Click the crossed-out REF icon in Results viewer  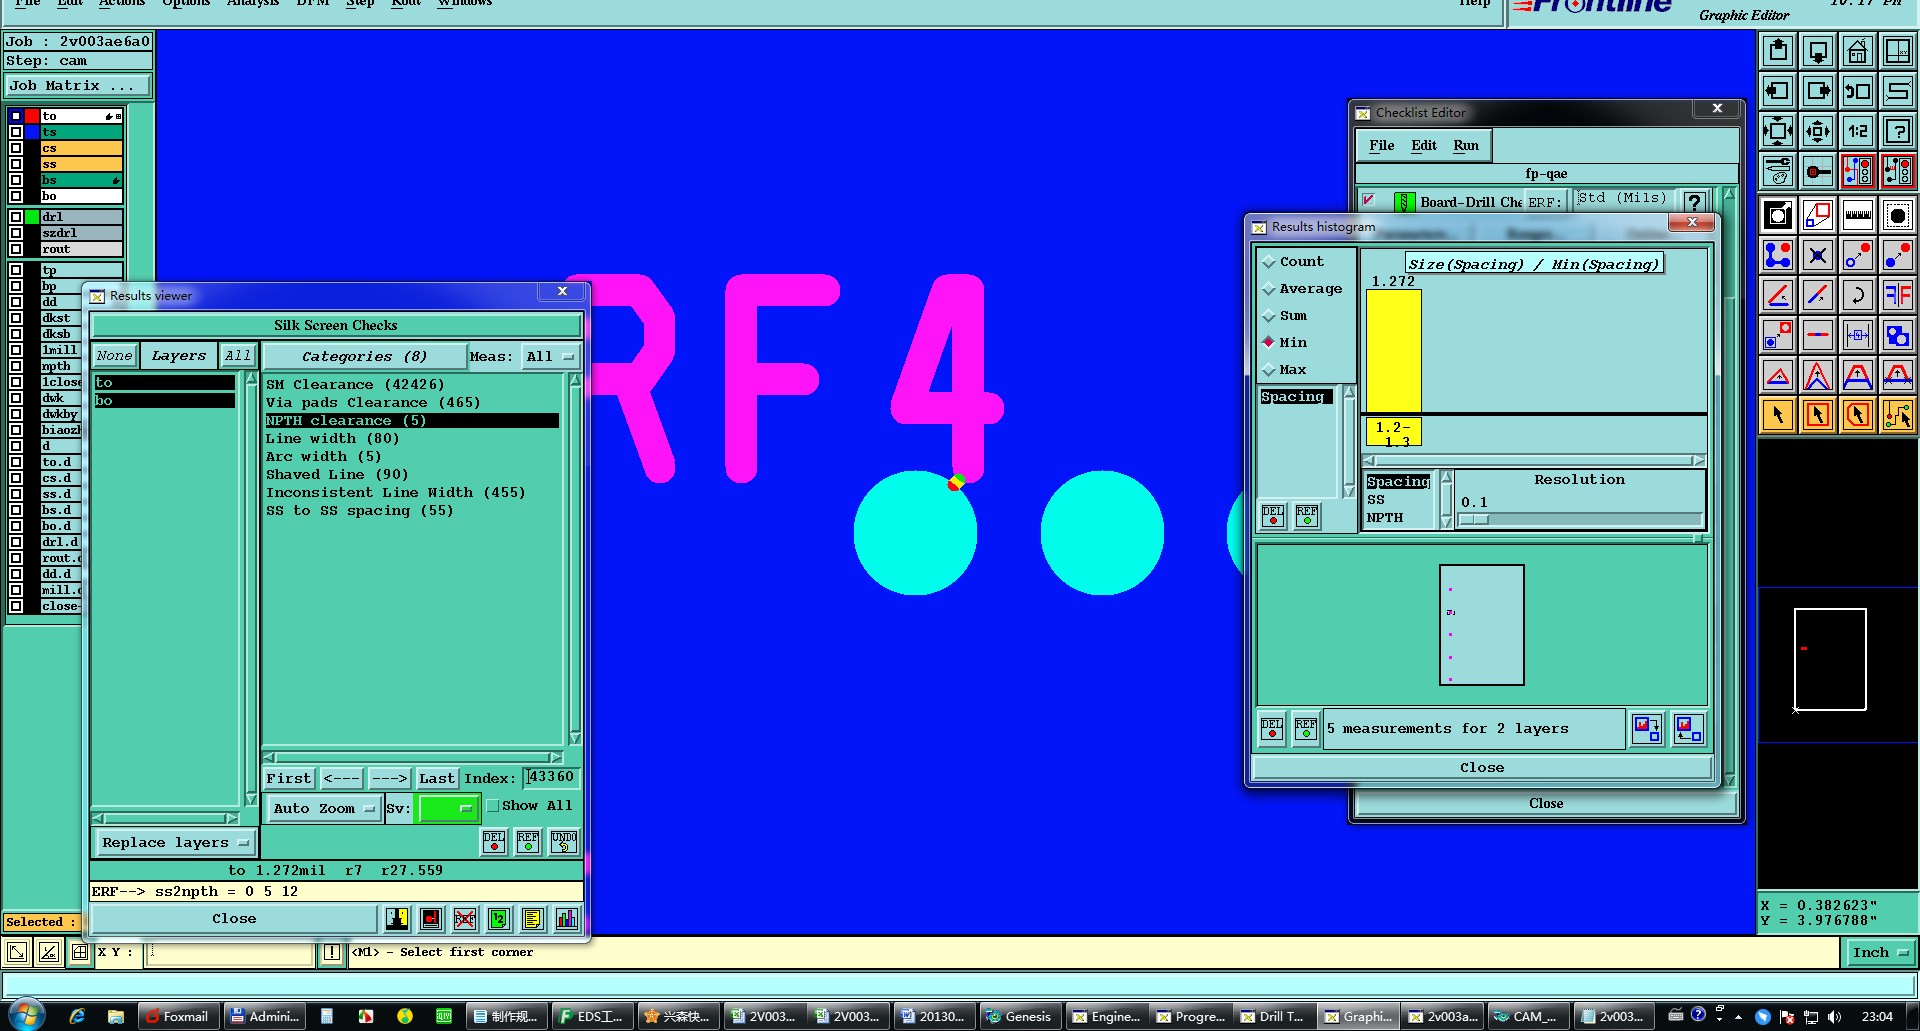(x=465, y=918)
